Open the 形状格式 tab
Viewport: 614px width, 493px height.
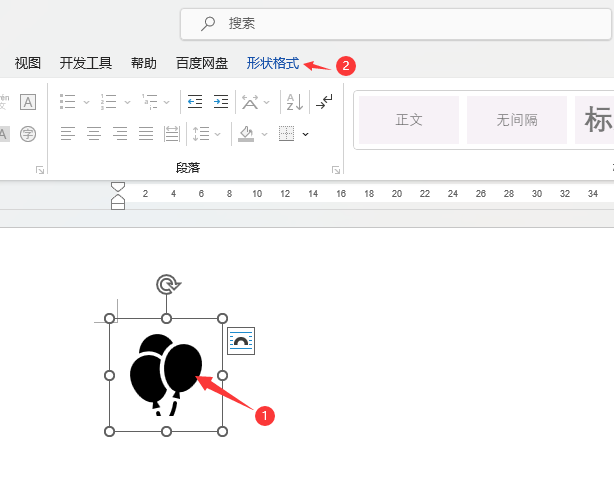[x=273, y=63]
